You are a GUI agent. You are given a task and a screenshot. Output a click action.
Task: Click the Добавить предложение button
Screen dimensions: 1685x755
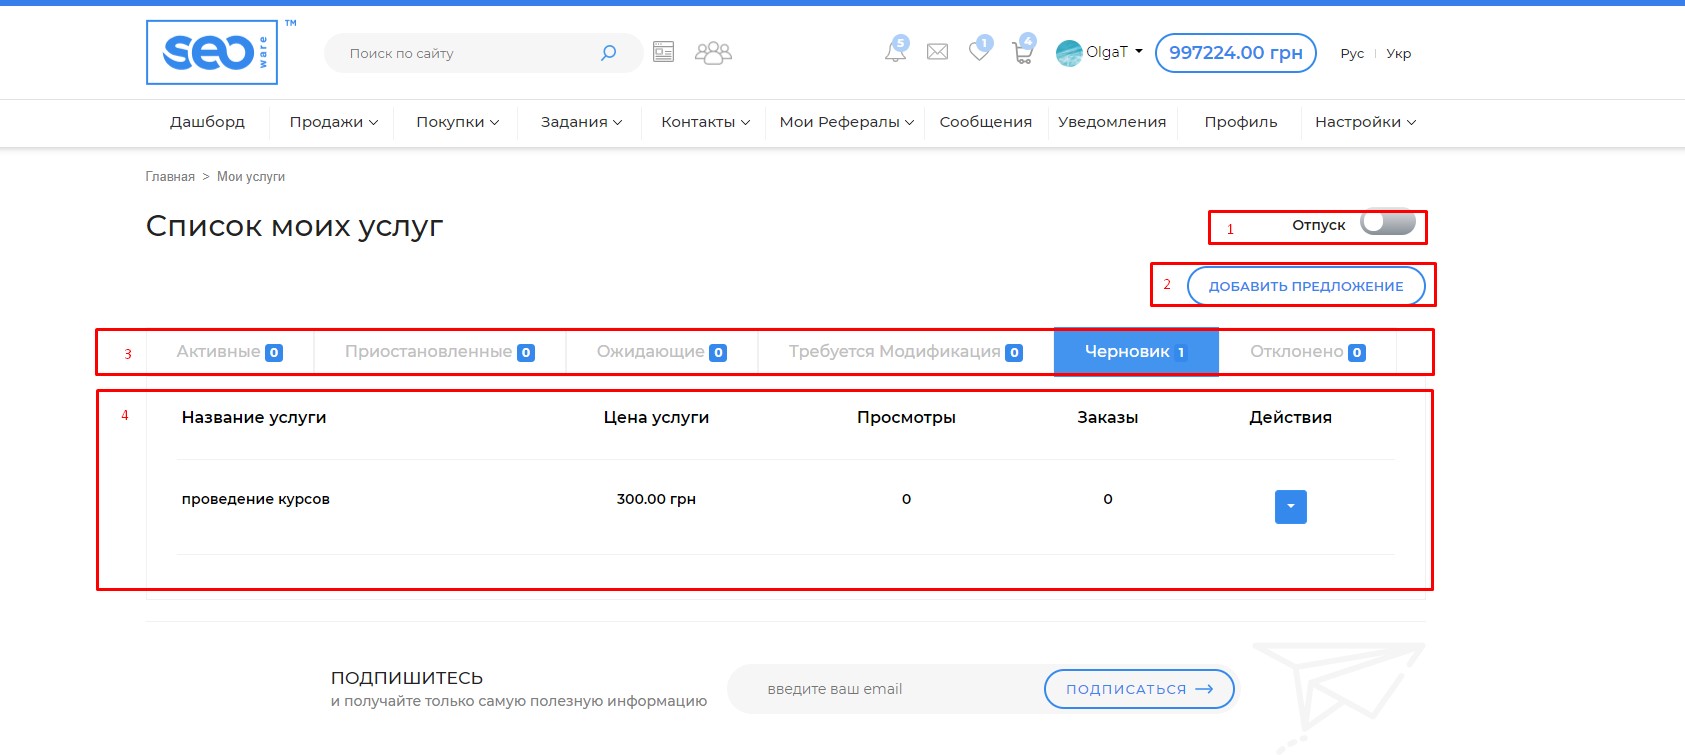1305,286
